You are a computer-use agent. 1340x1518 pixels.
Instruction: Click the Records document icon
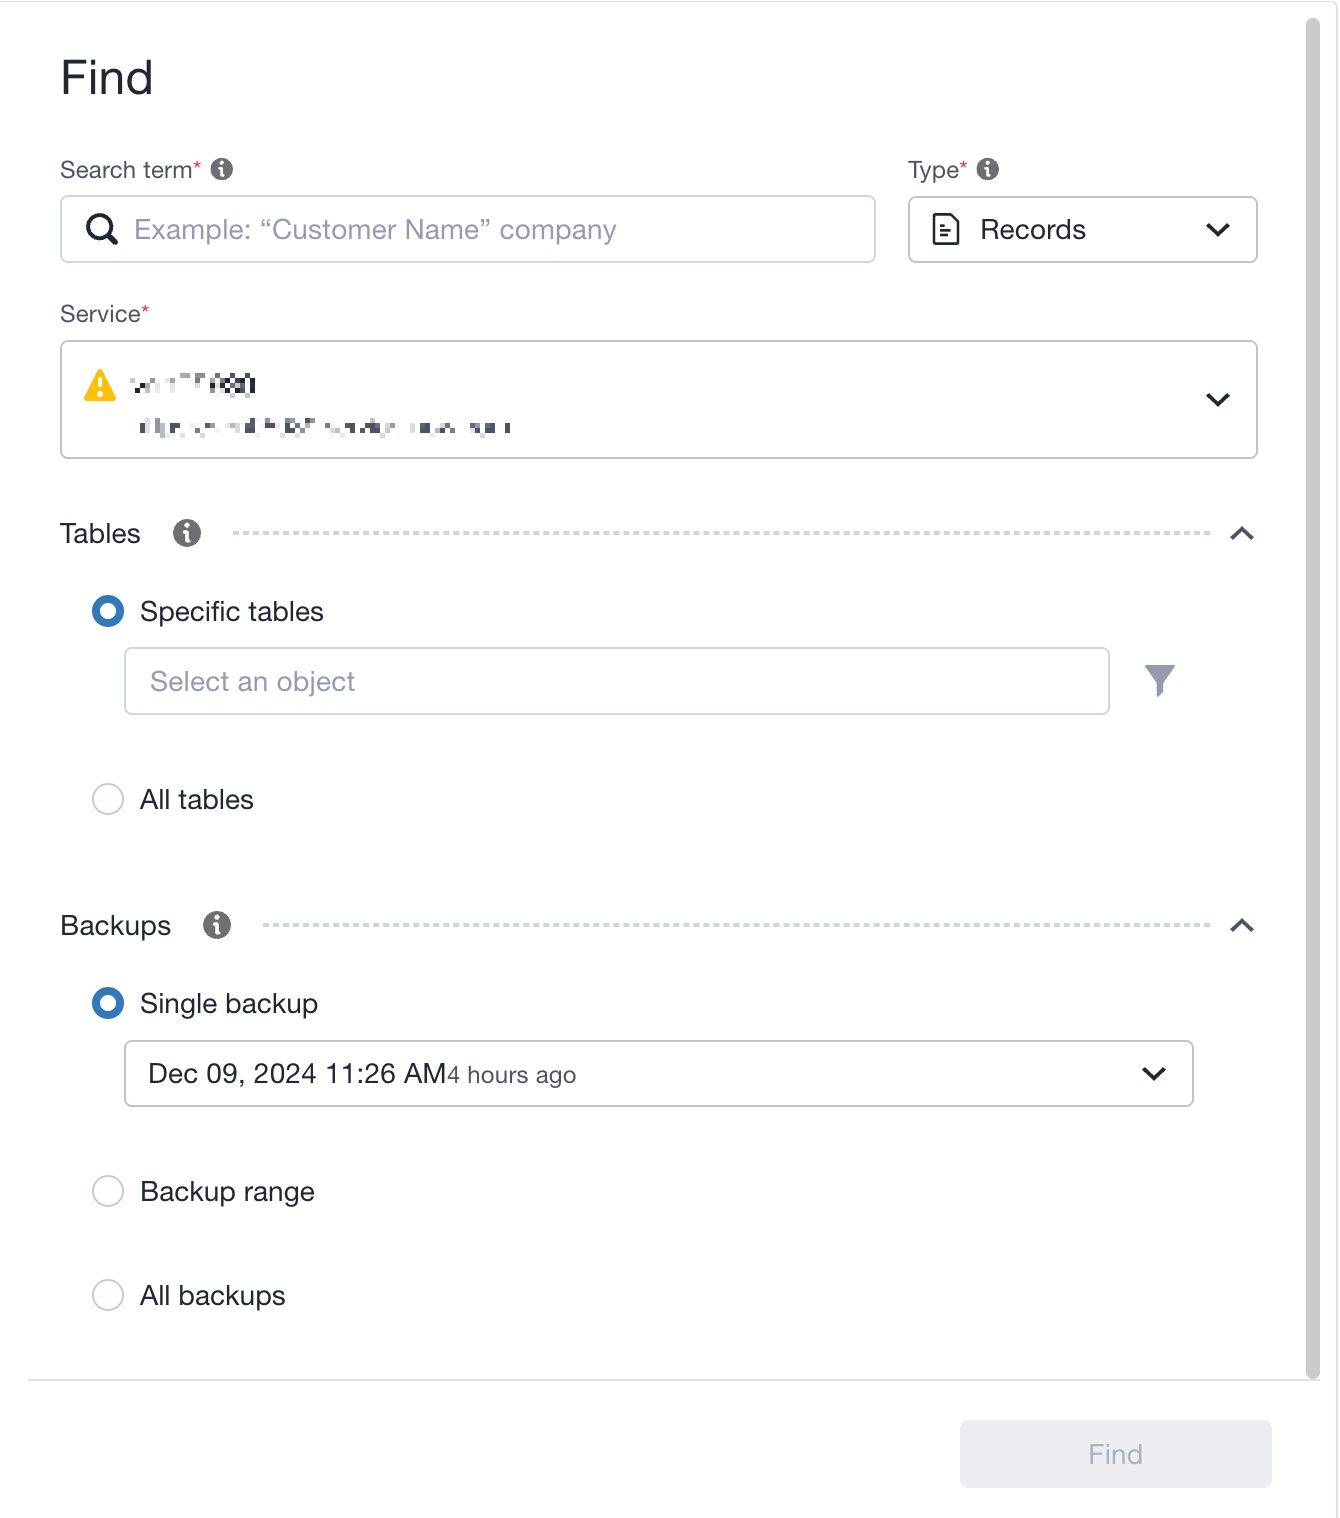tap(945, 229)
